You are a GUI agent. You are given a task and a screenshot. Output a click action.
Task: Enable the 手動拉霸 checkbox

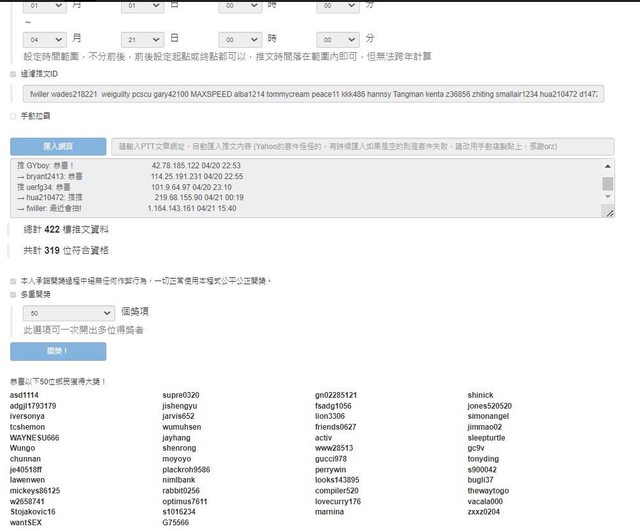click(13, 116)
